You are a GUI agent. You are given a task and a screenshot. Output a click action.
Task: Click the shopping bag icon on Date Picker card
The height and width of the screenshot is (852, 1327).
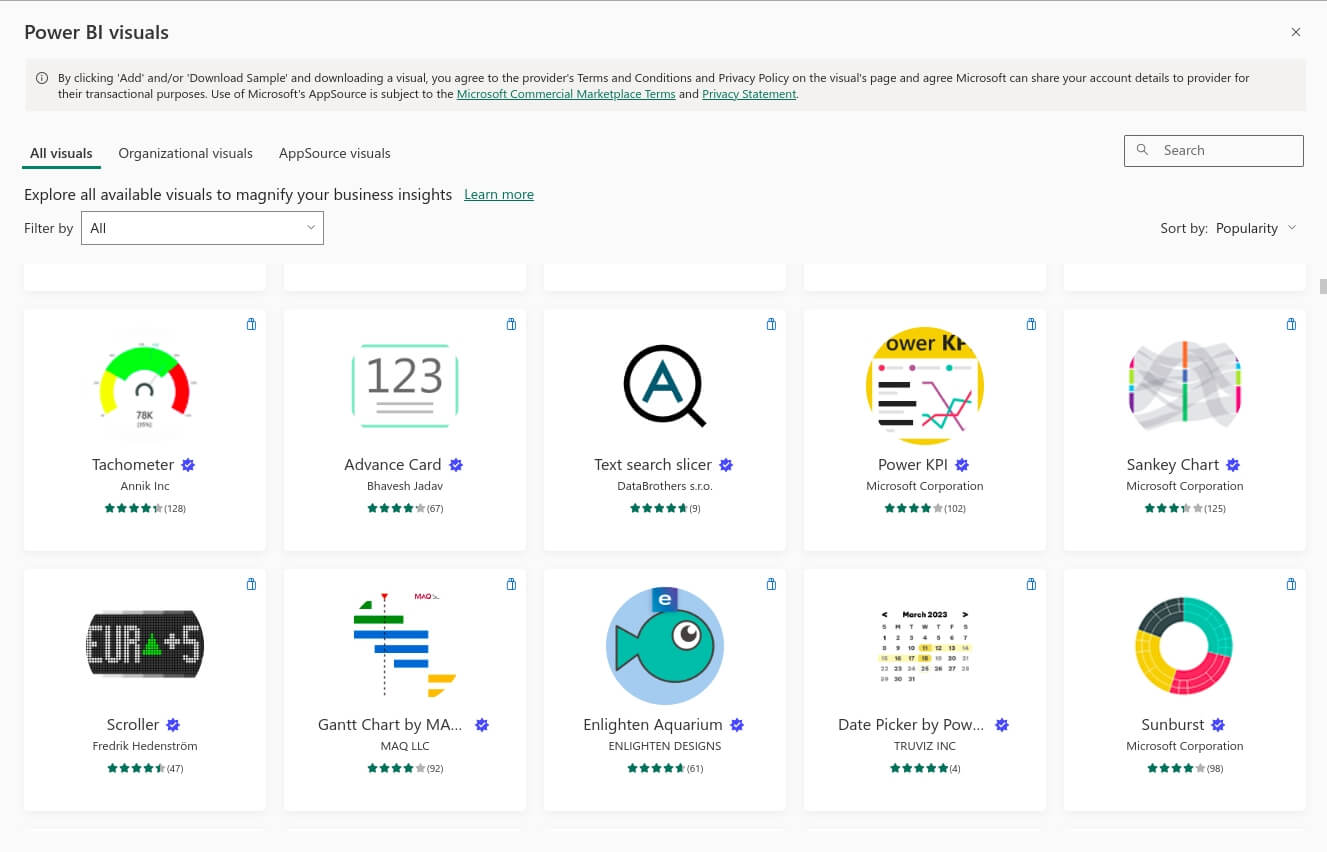tap(1031, 584)
